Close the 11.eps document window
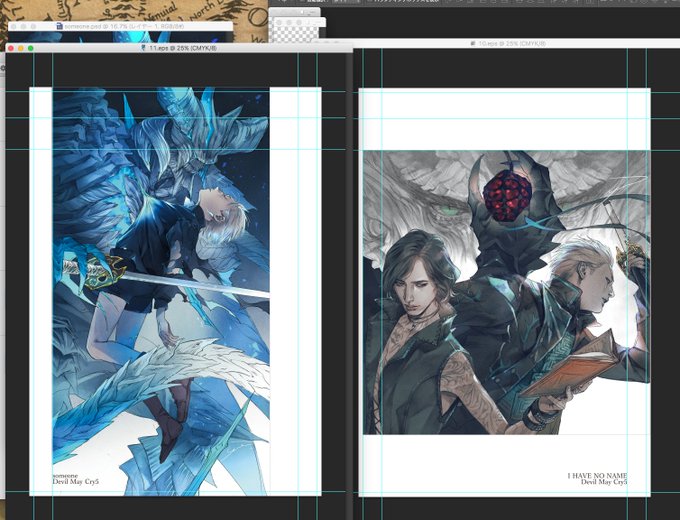 pos(11,48)
